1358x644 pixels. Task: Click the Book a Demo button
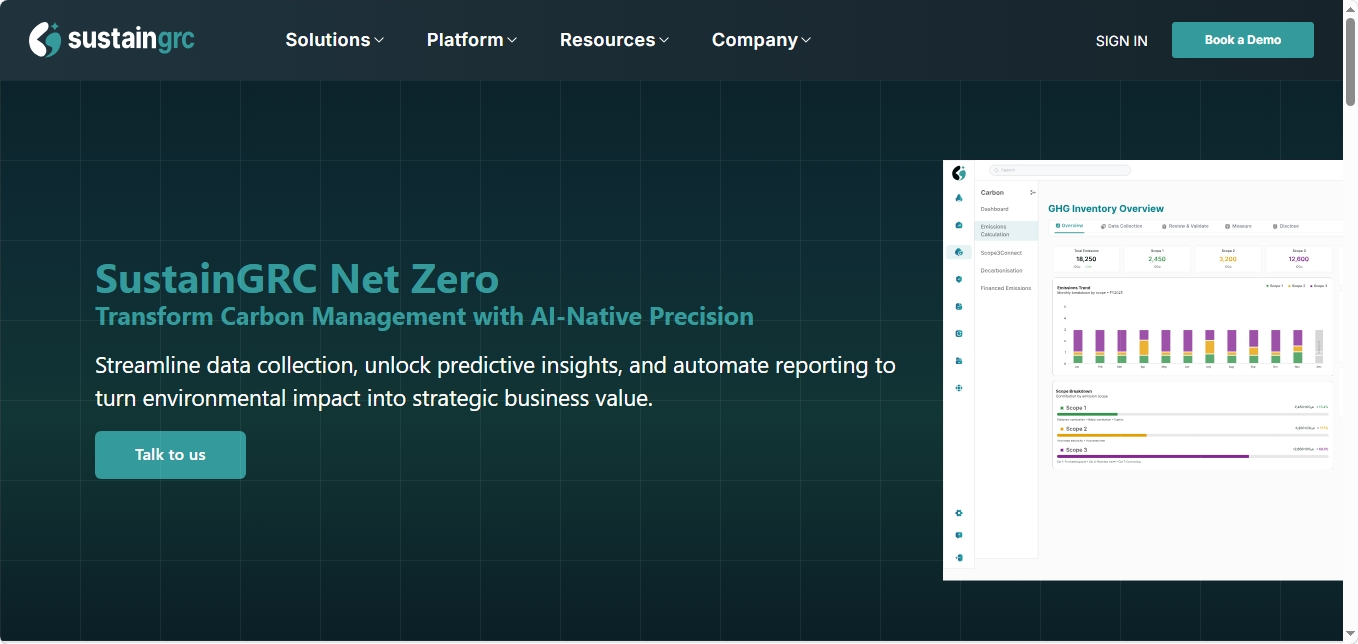pyautogui.click(x=1243, y=40)
